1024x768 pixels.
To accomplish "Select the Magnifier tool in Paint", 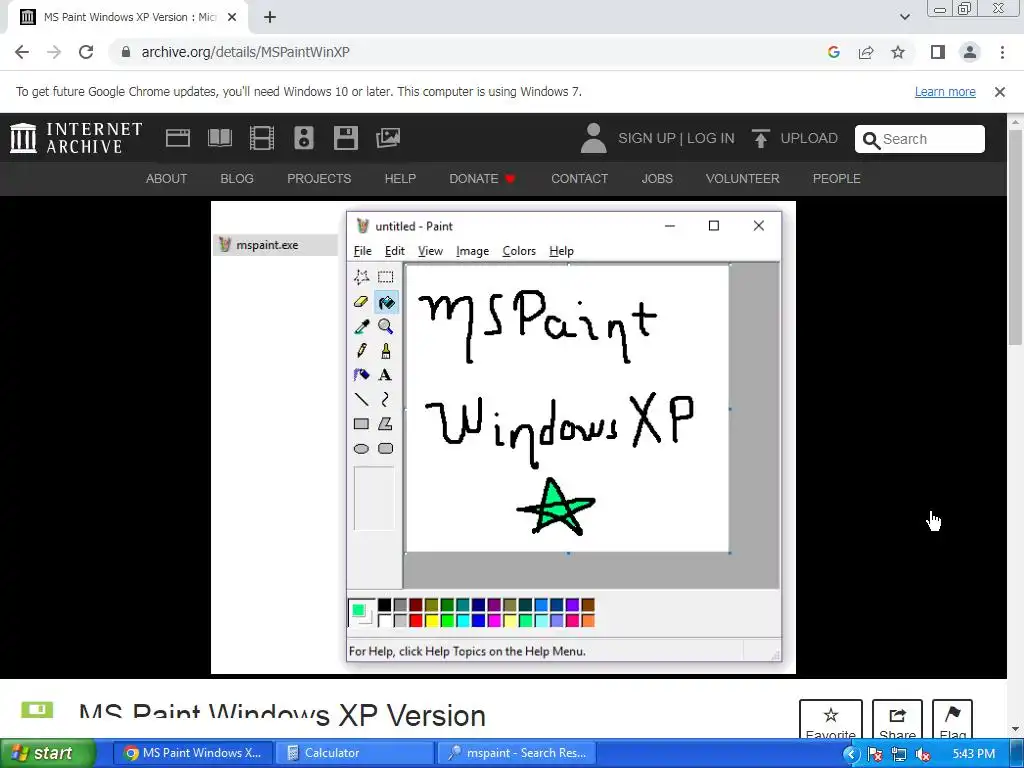I will click(386, 326).
